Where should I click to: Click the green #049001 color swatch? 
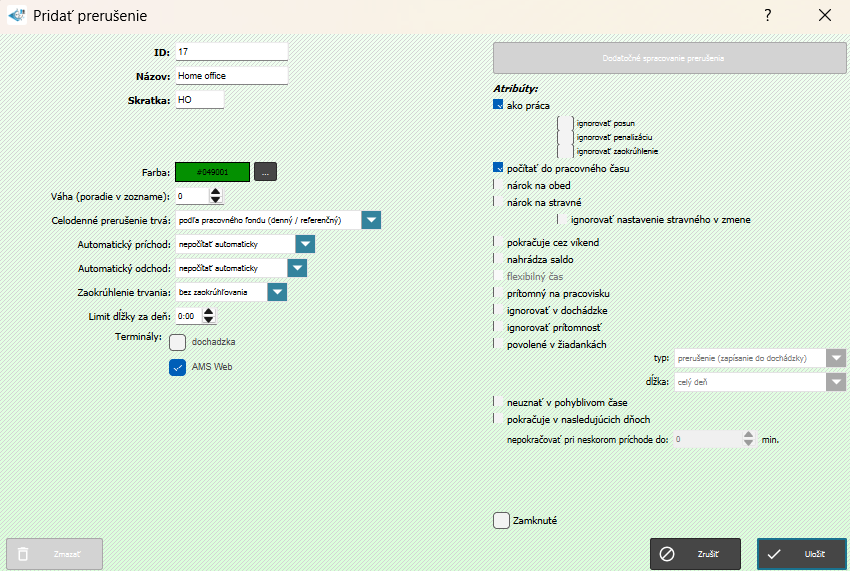point(212,172)
